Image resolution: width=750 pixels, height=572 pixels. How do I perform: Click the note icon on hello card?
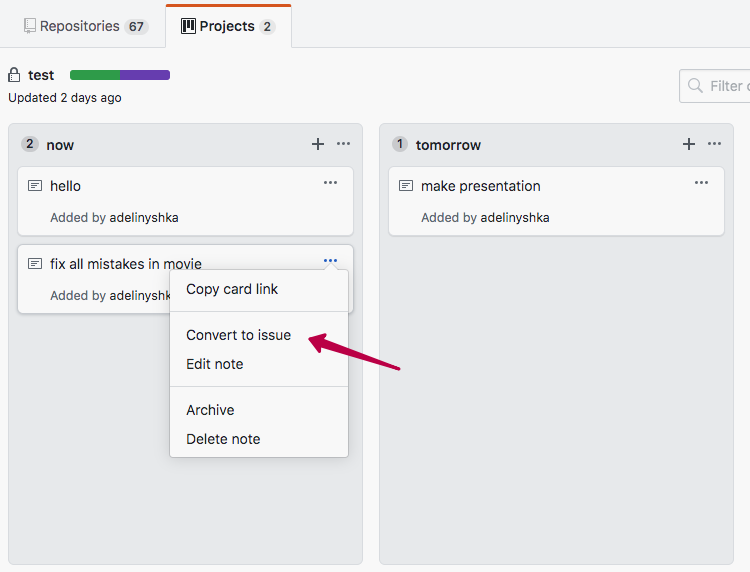click(35, 186)
